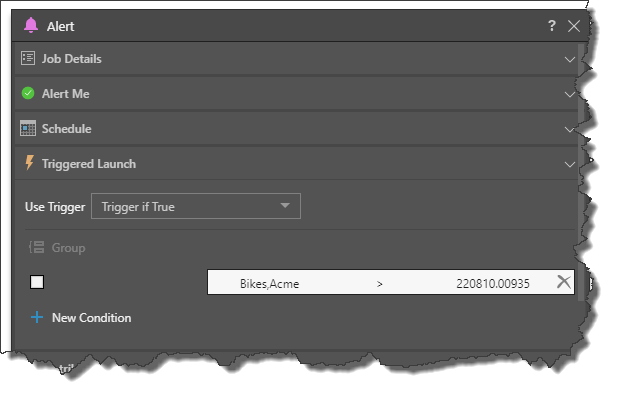Expand the Job Details section chevron
The height and width of the screenshot is (394, 617).
tap(569, 59)
